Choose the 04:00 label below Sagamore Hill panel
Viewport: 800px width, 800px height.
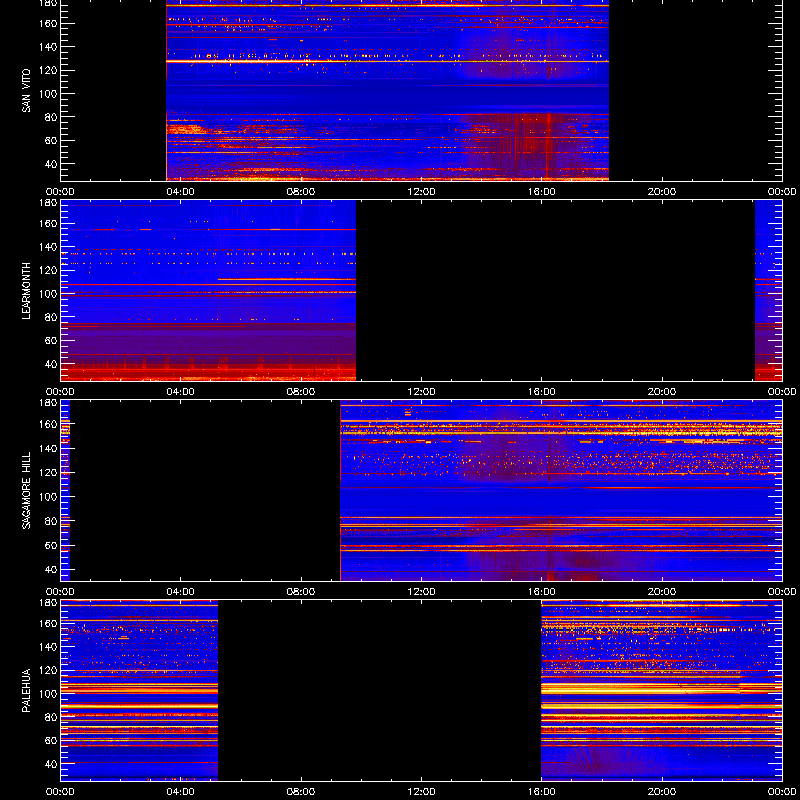pos(181,592)
